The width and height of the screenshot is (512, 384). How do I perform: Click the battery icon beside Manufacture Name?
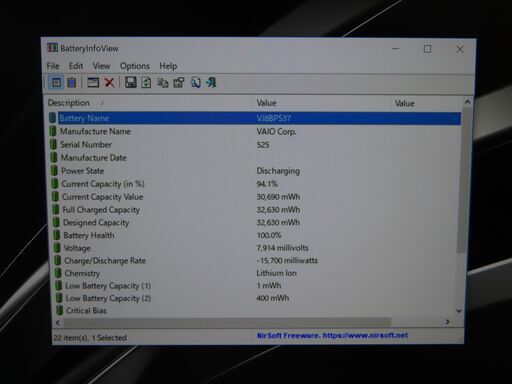(x=53, y=131)
